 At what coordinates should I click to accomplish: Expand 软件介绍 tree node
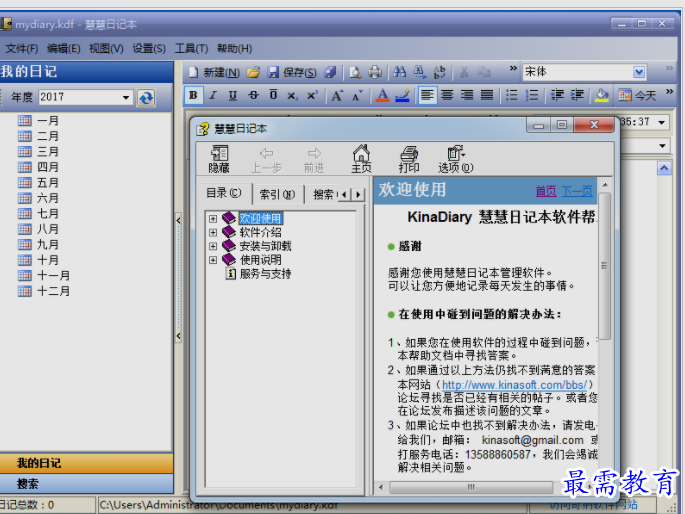click(213, 232)
